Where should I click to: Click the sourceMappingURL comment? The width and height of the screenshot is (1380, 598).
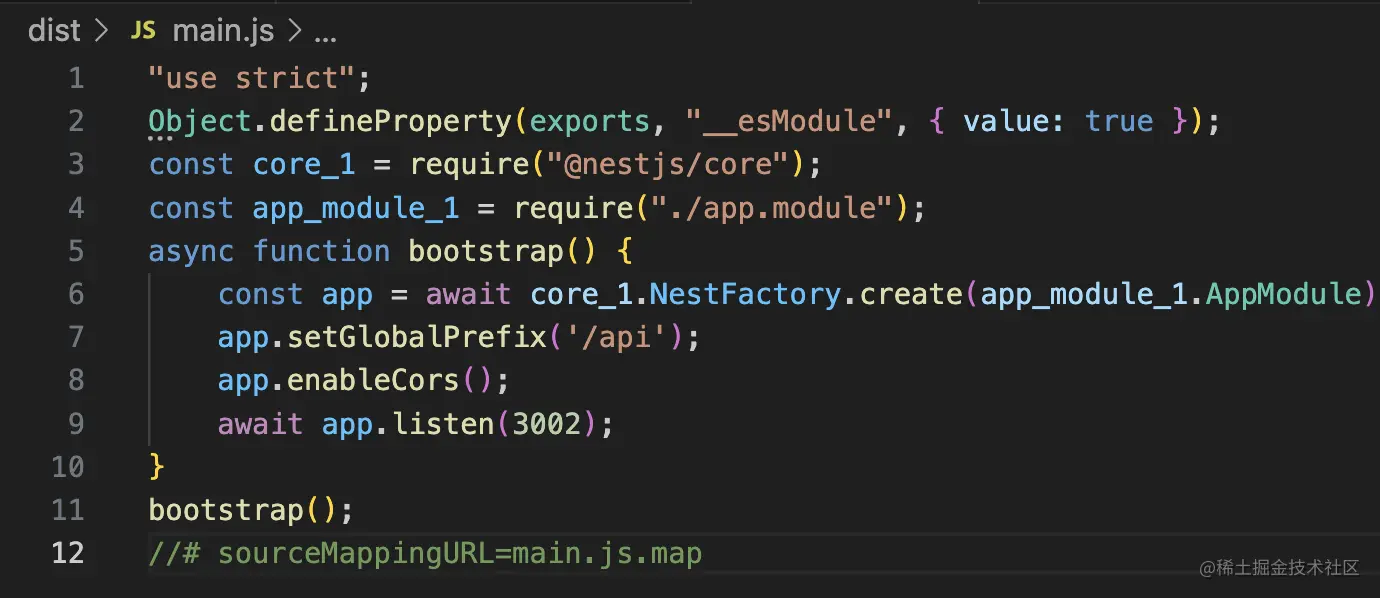[x=425, y=552]
